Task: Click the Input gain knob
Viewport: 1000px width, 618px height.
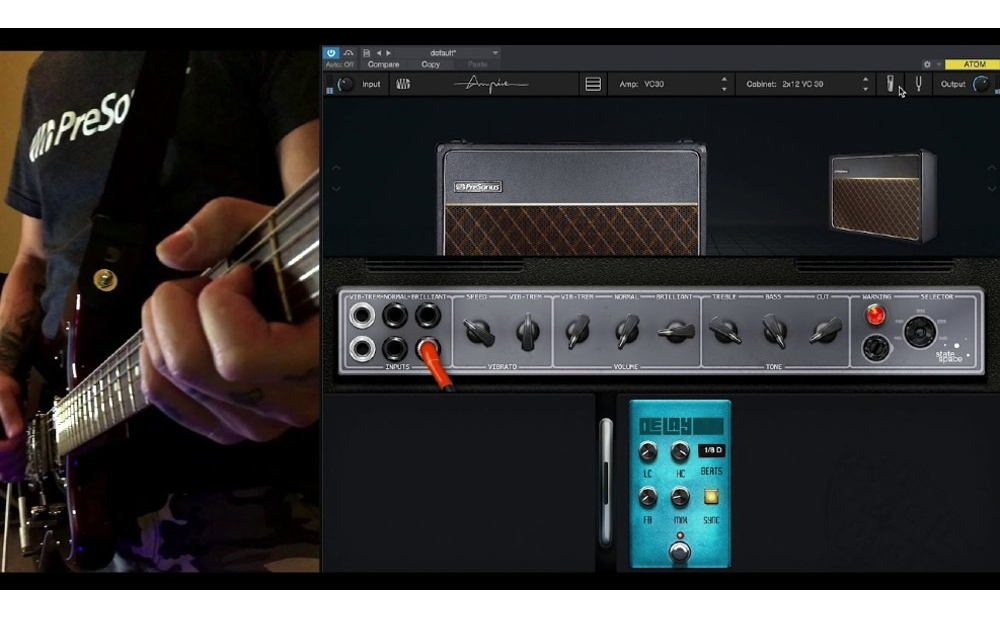Action: pyautogui.click(x=345, y=85)
